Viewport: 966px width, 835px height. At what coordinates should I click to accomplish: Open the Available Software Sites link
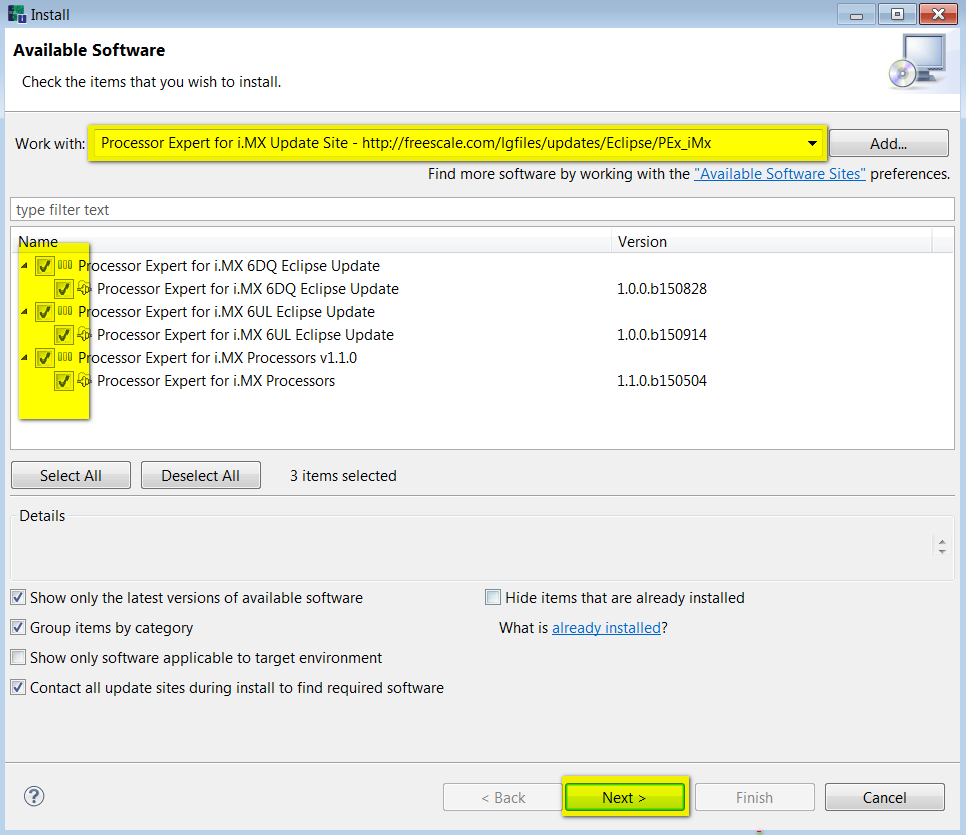click(x=779, y=174)
